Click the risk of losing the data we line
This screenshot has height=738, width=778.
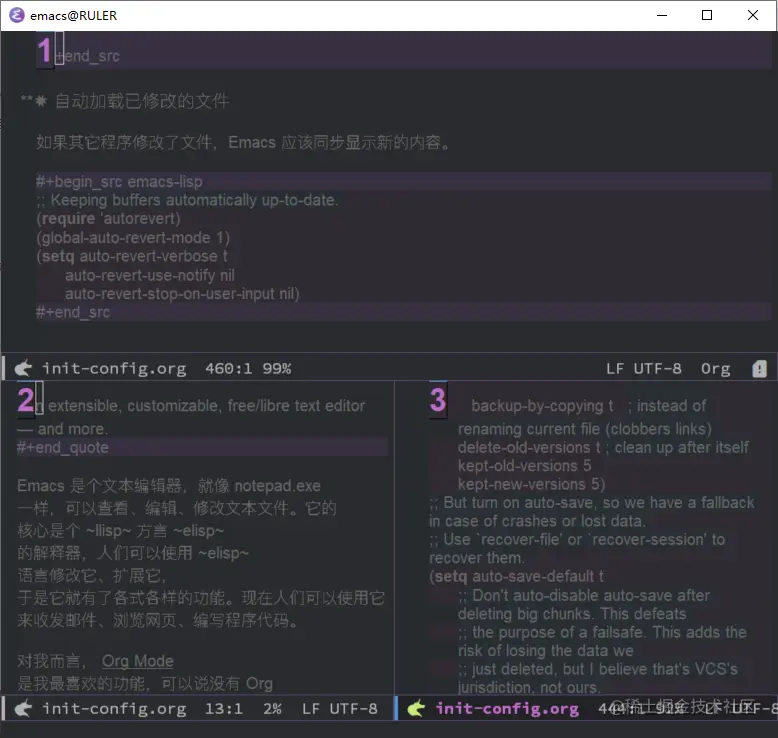545,651
